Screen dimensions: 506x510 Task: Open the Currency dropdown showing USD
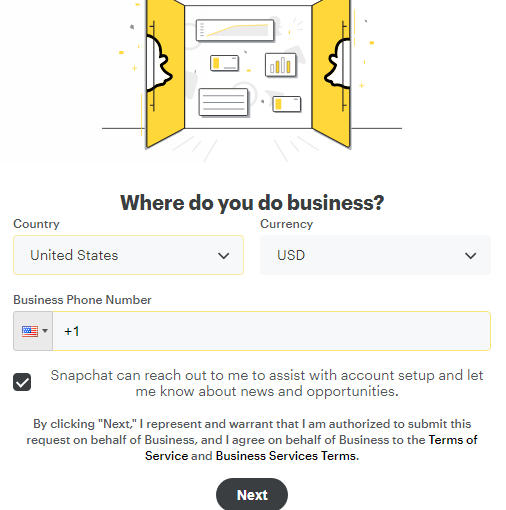[x=375, y=255]
